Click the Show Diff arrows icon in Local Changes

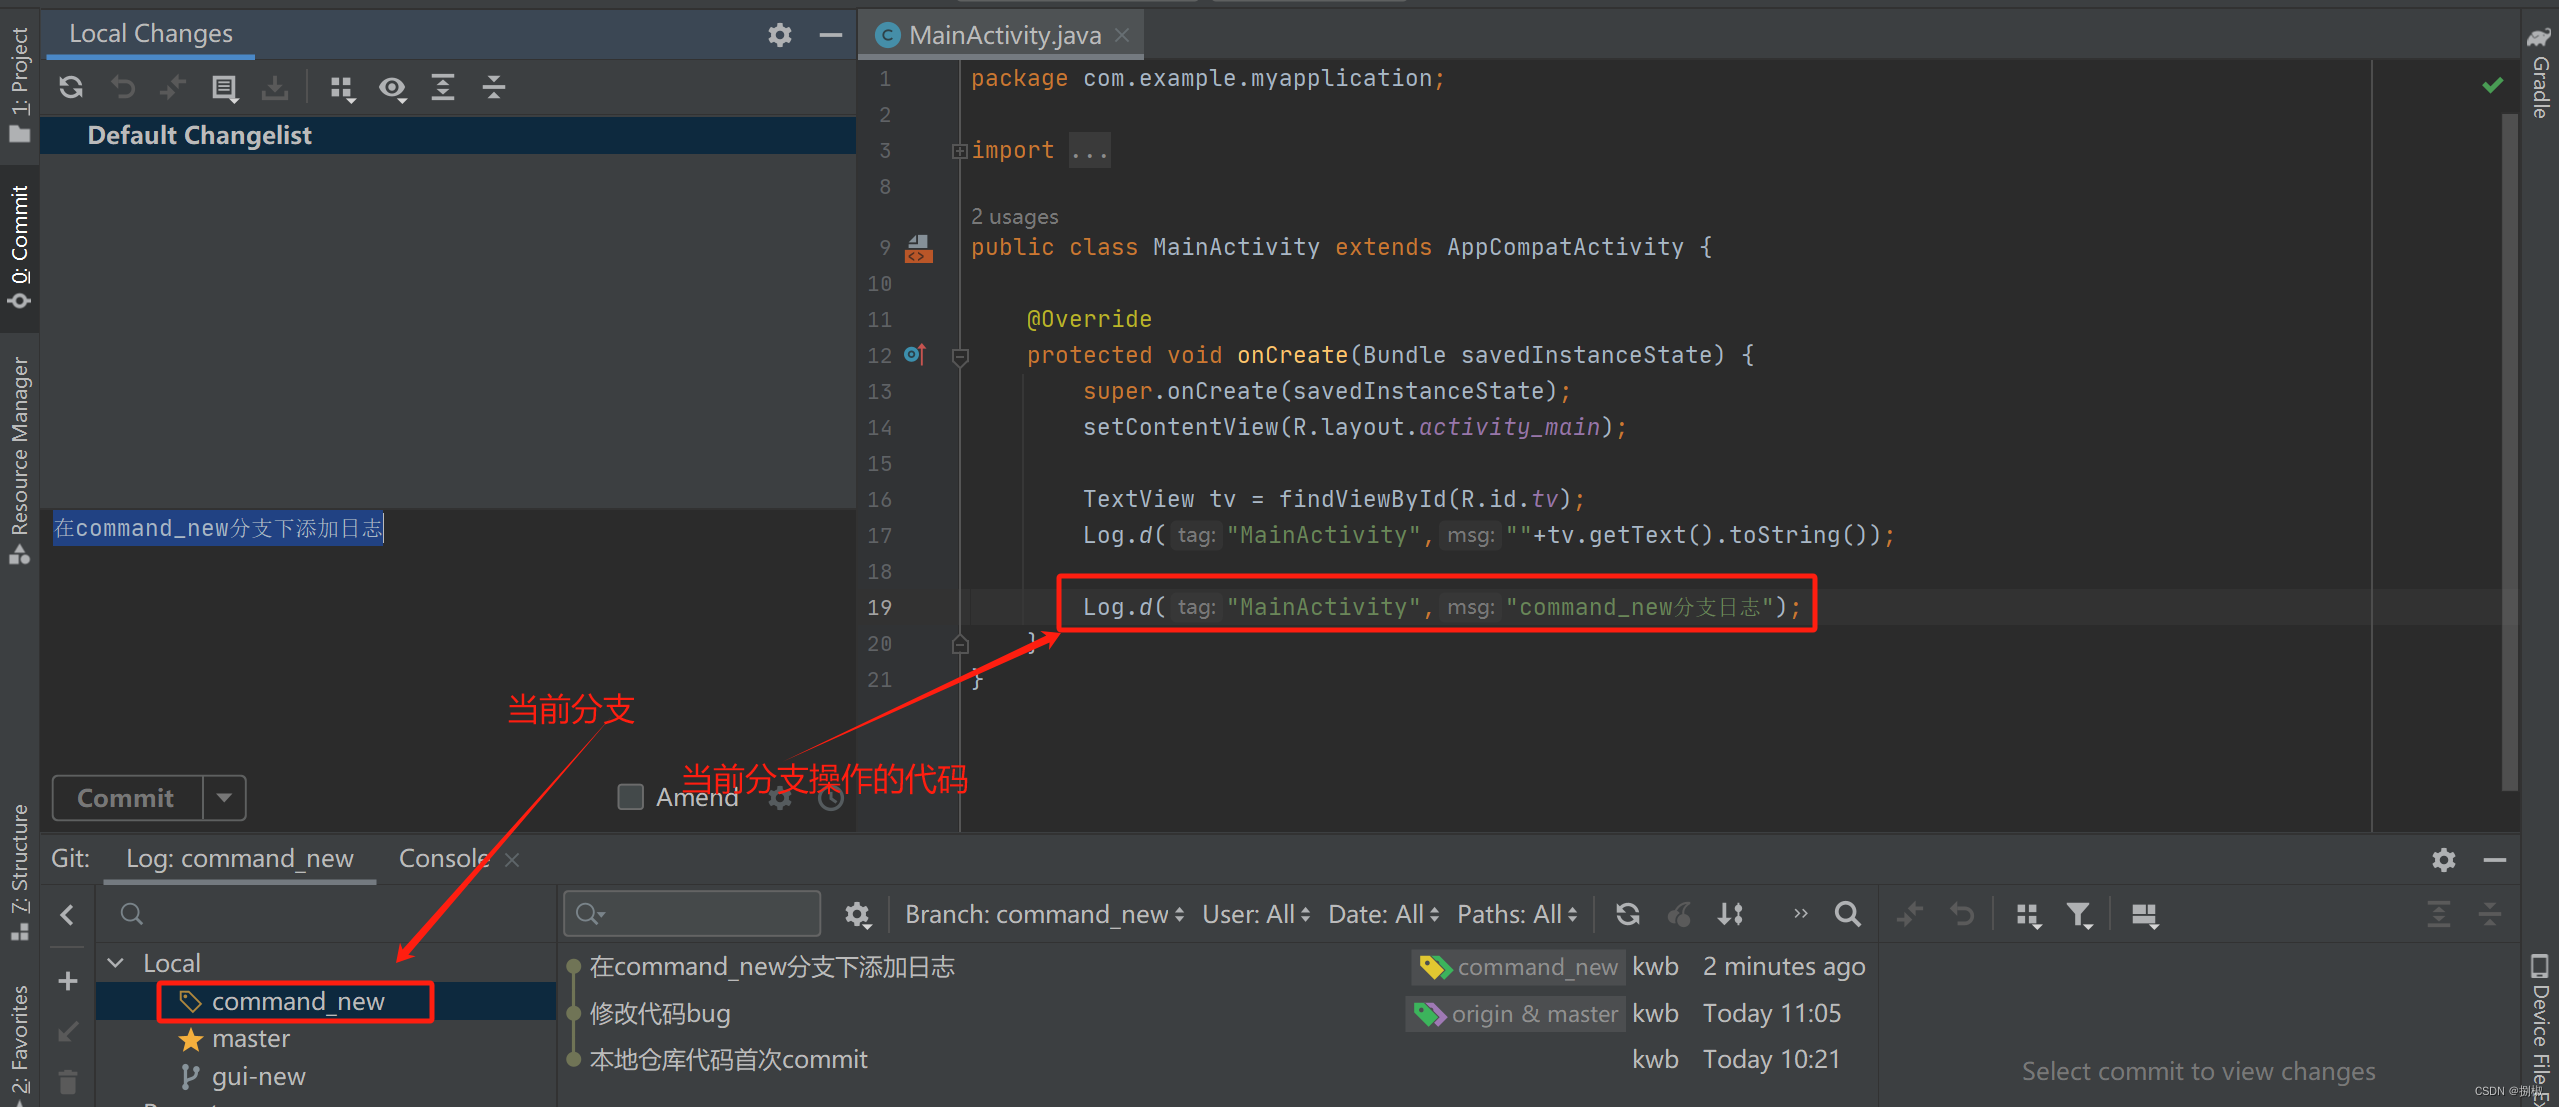pos(172,88)
